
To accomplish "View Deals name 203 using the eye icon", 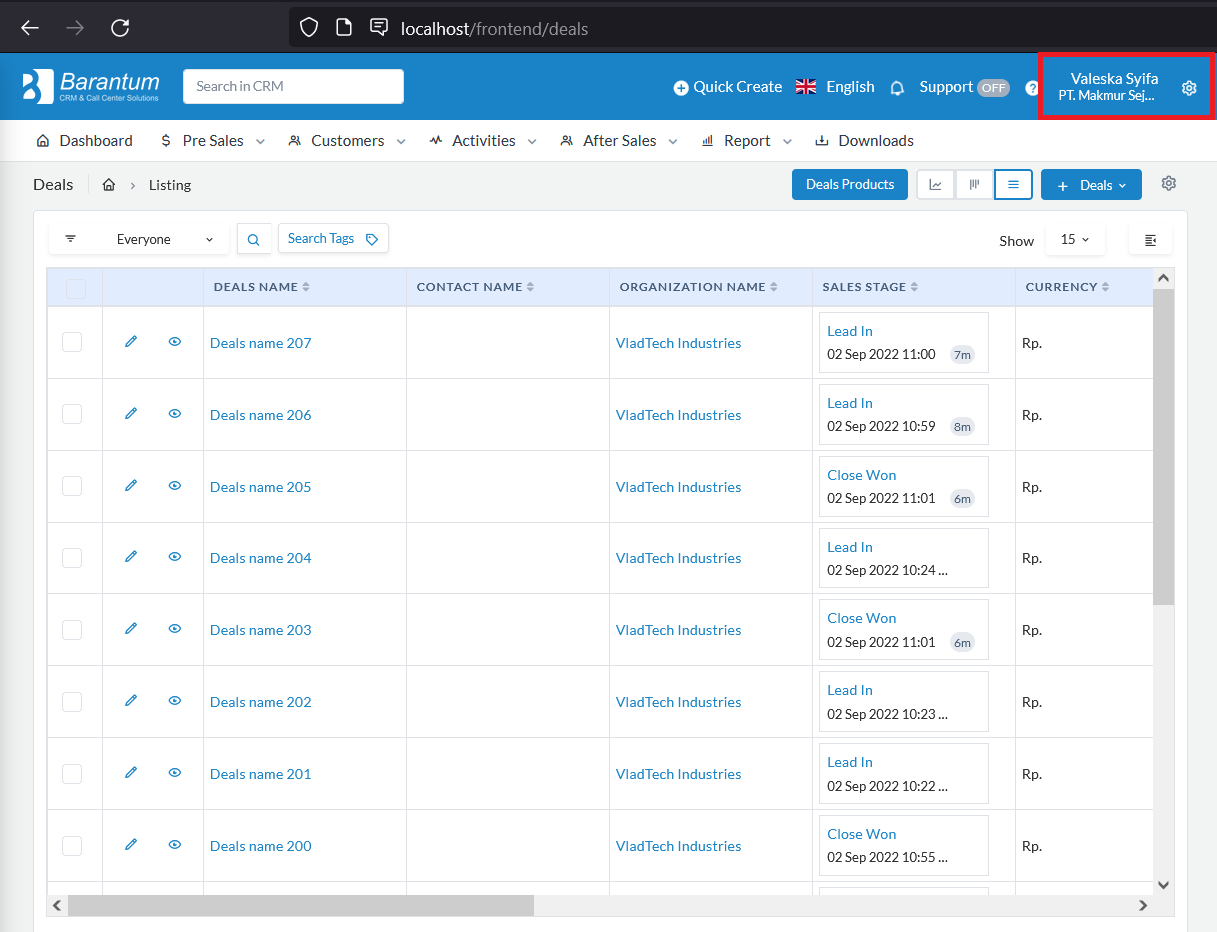I will pyautogui.click(x=175, y=629).
